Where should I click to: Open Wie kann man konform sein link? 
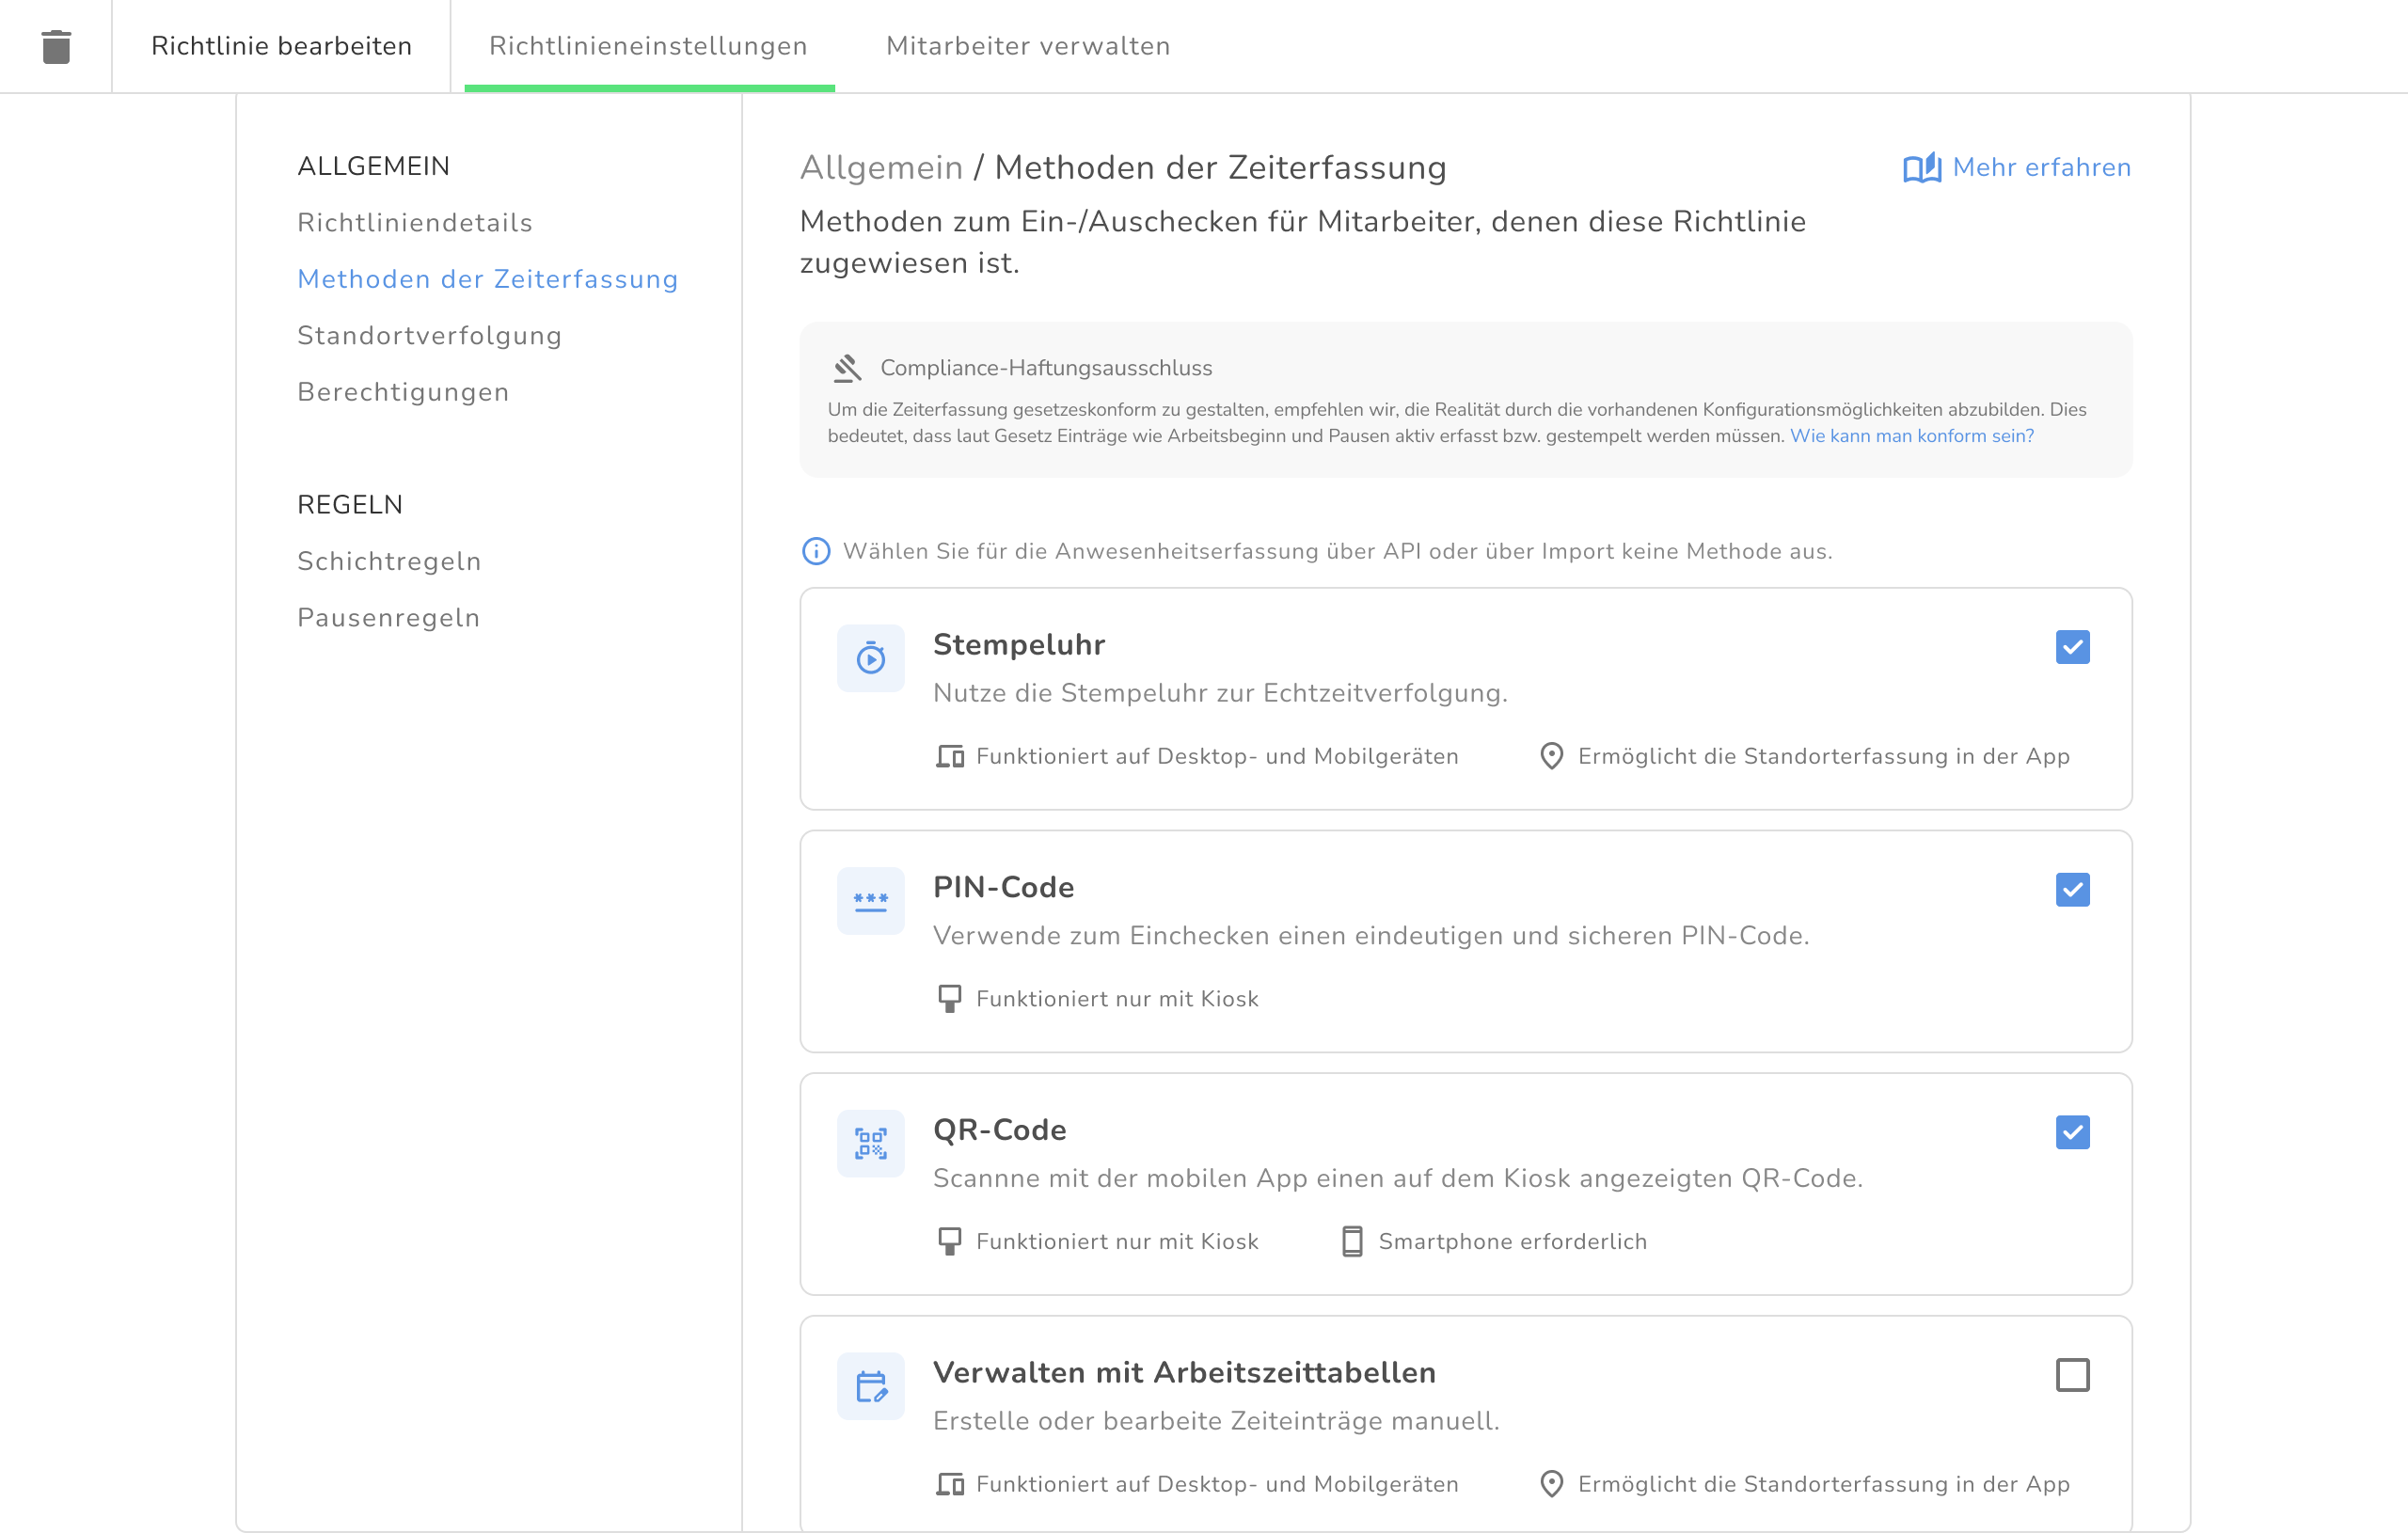coord(1911,436)
